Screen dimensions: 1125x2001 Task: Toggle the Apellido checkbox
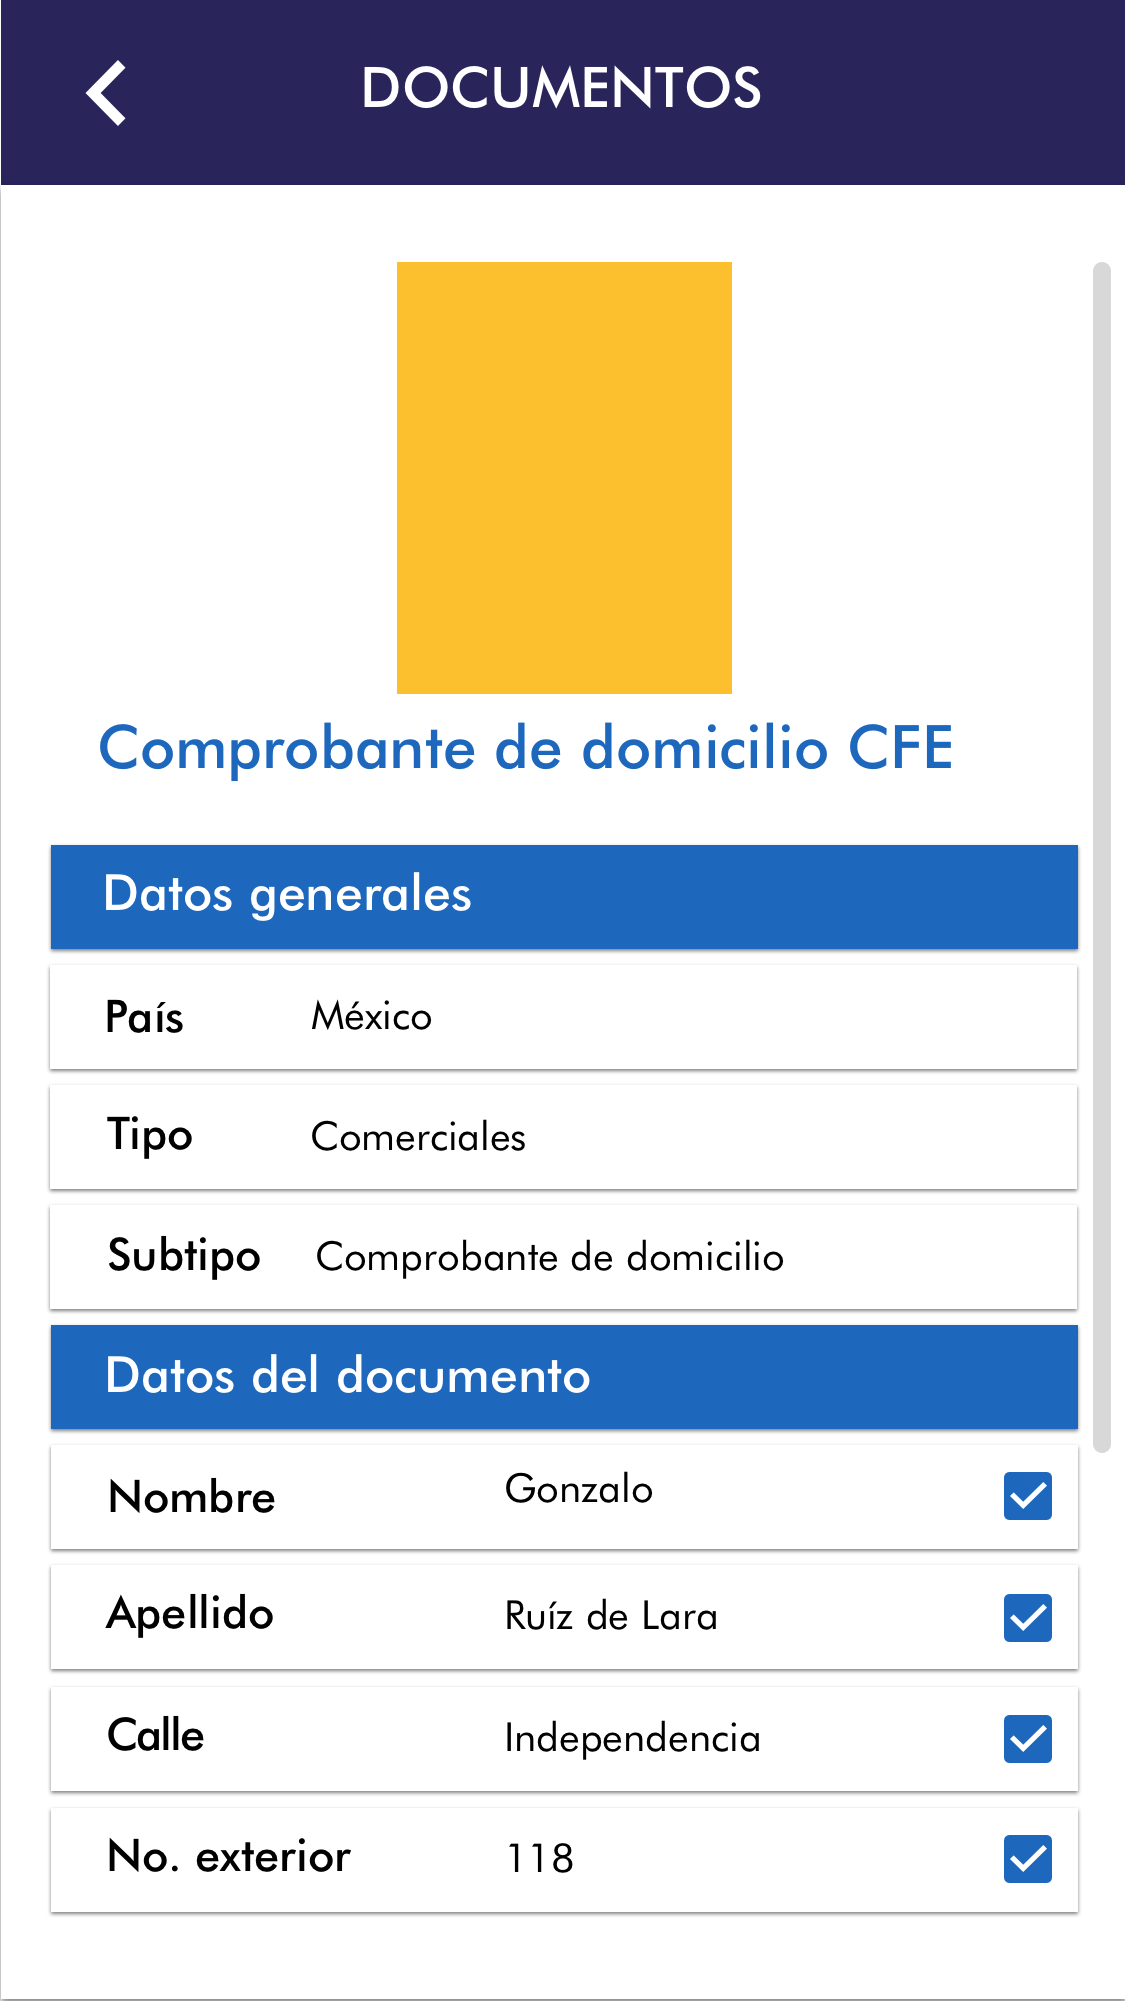[x=1027, y=1618]
